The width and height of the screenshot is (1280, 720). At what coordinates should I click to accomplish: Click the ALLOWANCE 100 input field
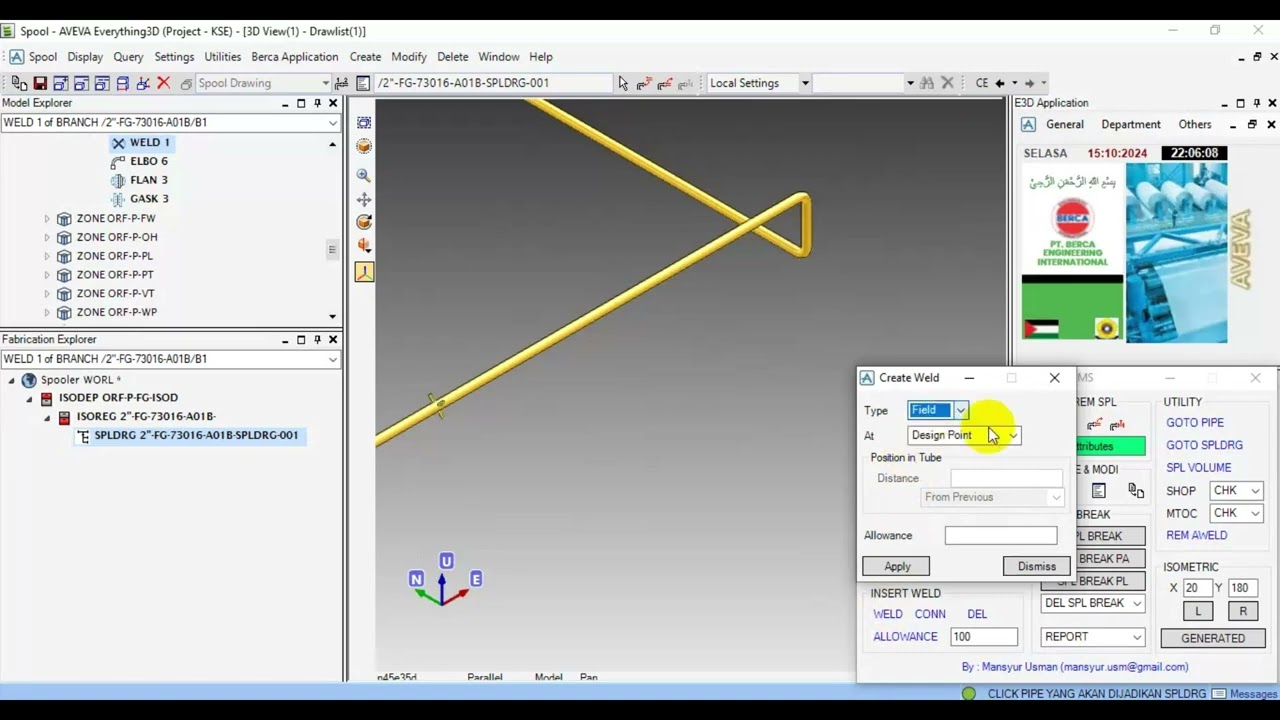coord(984,637)
